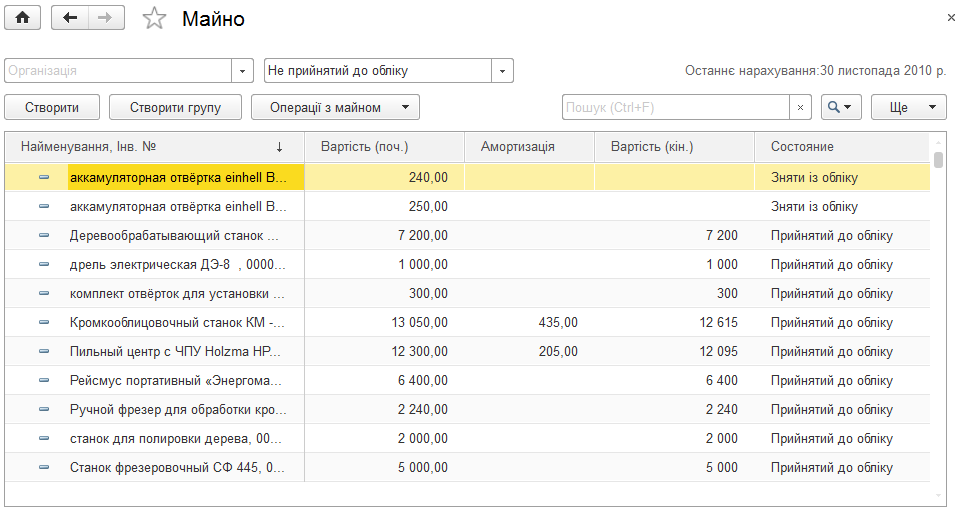Viewport: 960px width, 515px height.
Task: Click final cost value 12 095
Action: click(718, 351)
